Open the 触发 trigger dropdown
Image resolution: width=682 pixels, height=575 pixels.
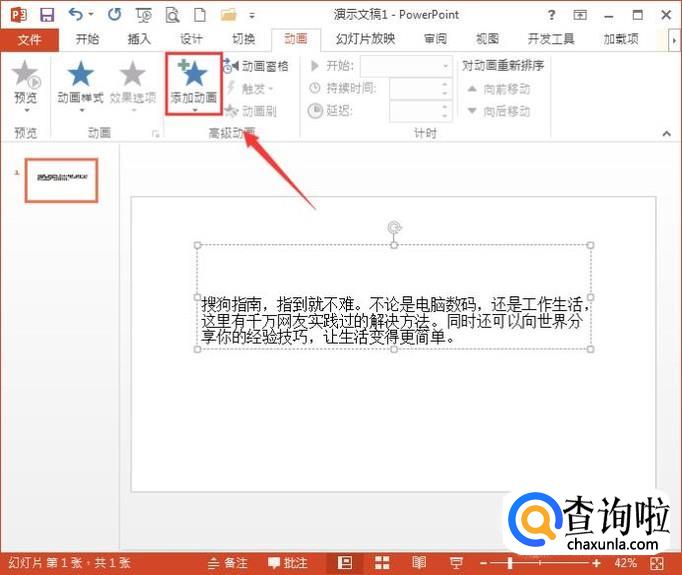[250, 89]
